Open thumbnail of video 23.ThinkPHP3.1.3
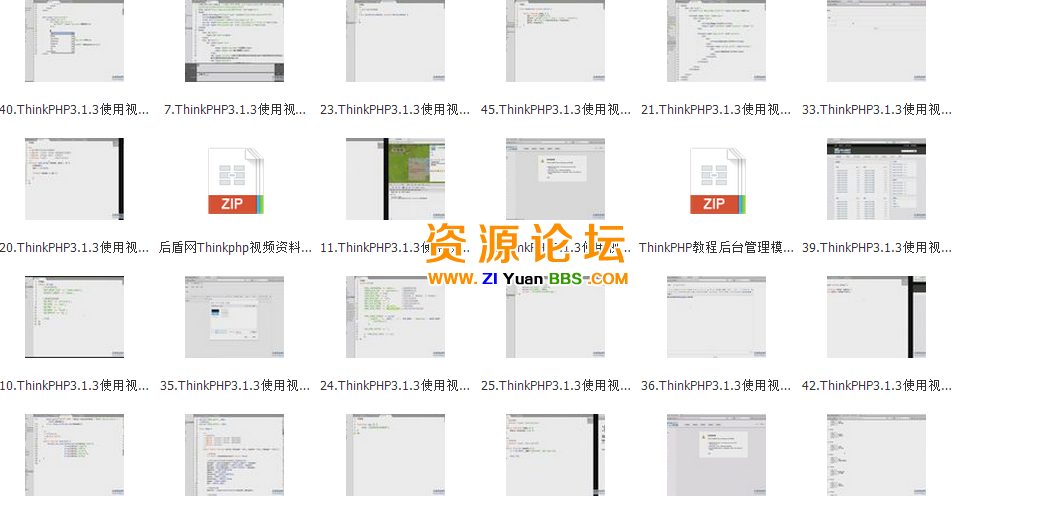 click(395, 41)
